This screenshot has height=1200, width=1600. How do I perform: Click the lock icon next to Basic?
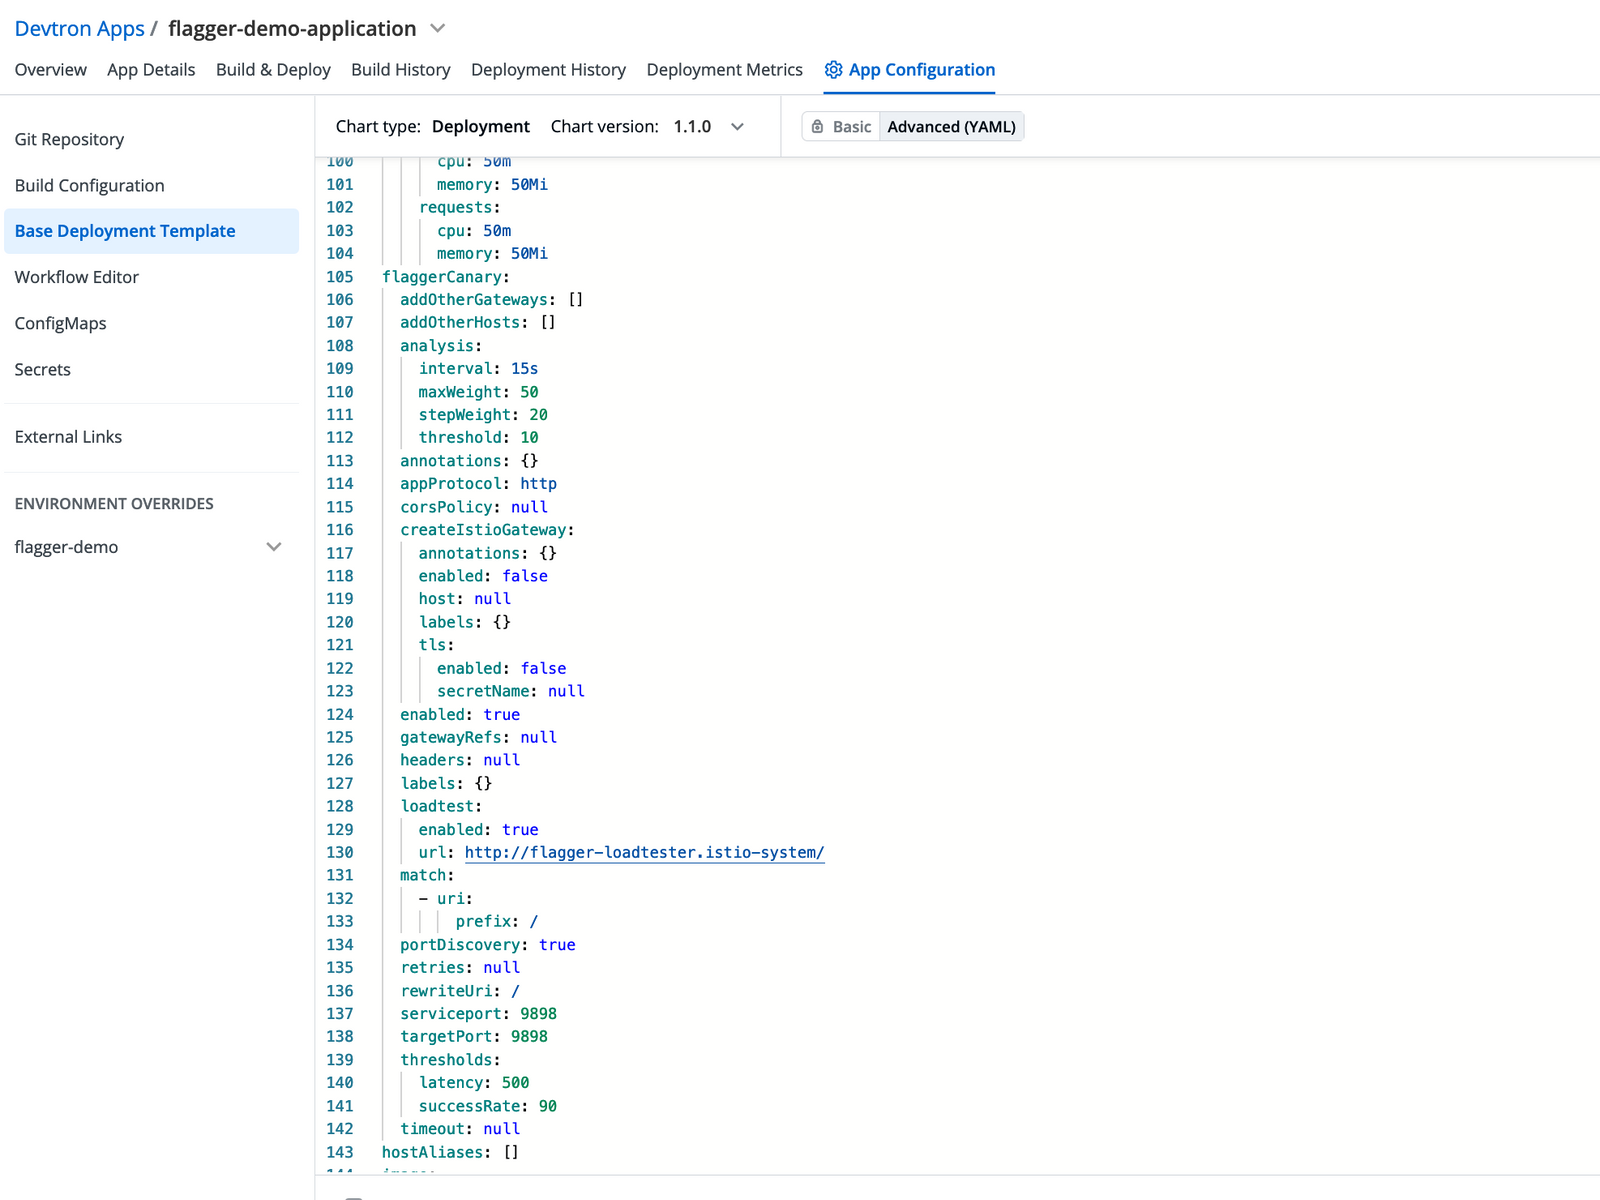coord(820,126)
